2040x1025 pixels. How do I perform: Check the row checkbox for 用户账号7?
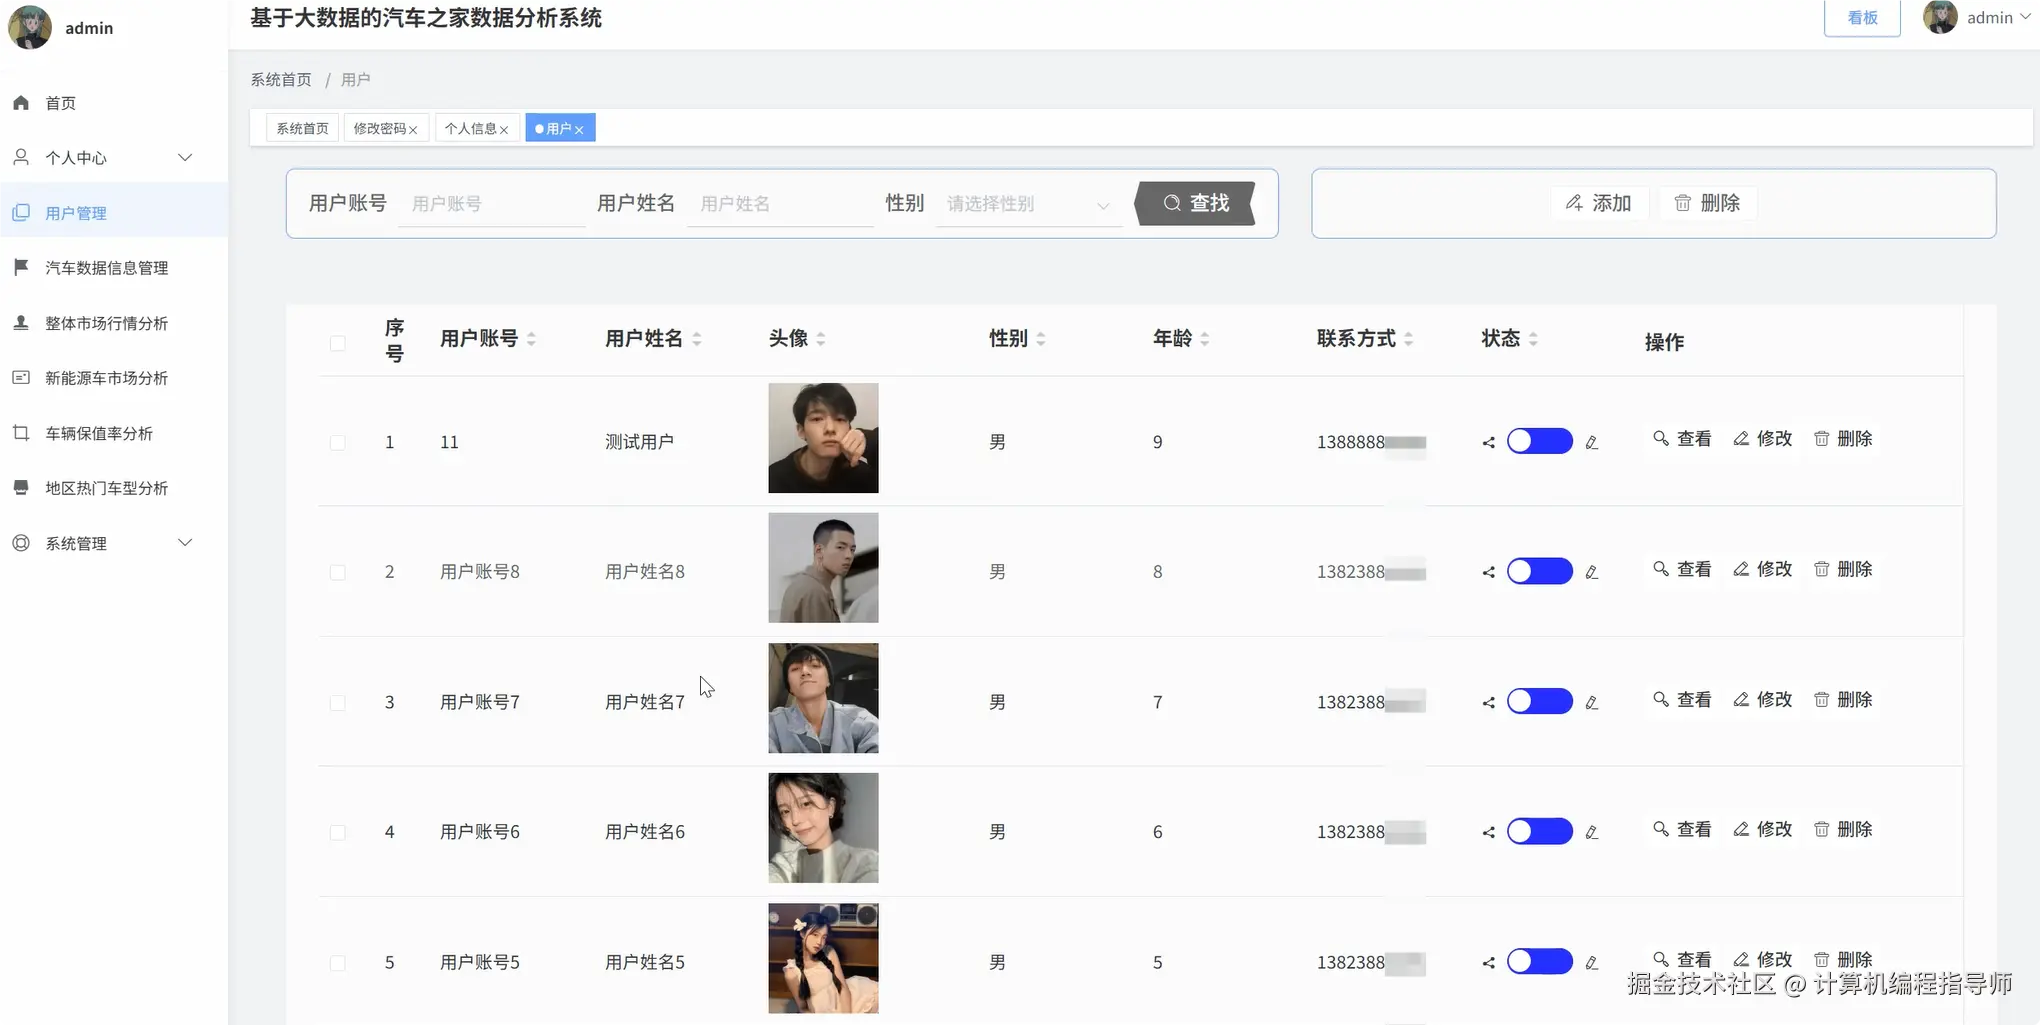click(338, 702)
